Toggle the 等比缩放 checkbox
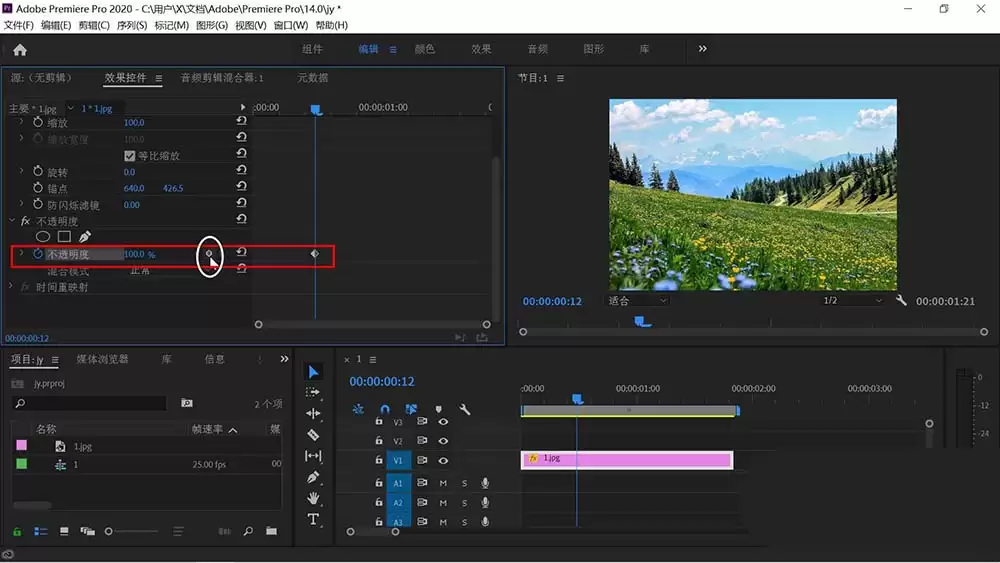 (x=129, y=156)
